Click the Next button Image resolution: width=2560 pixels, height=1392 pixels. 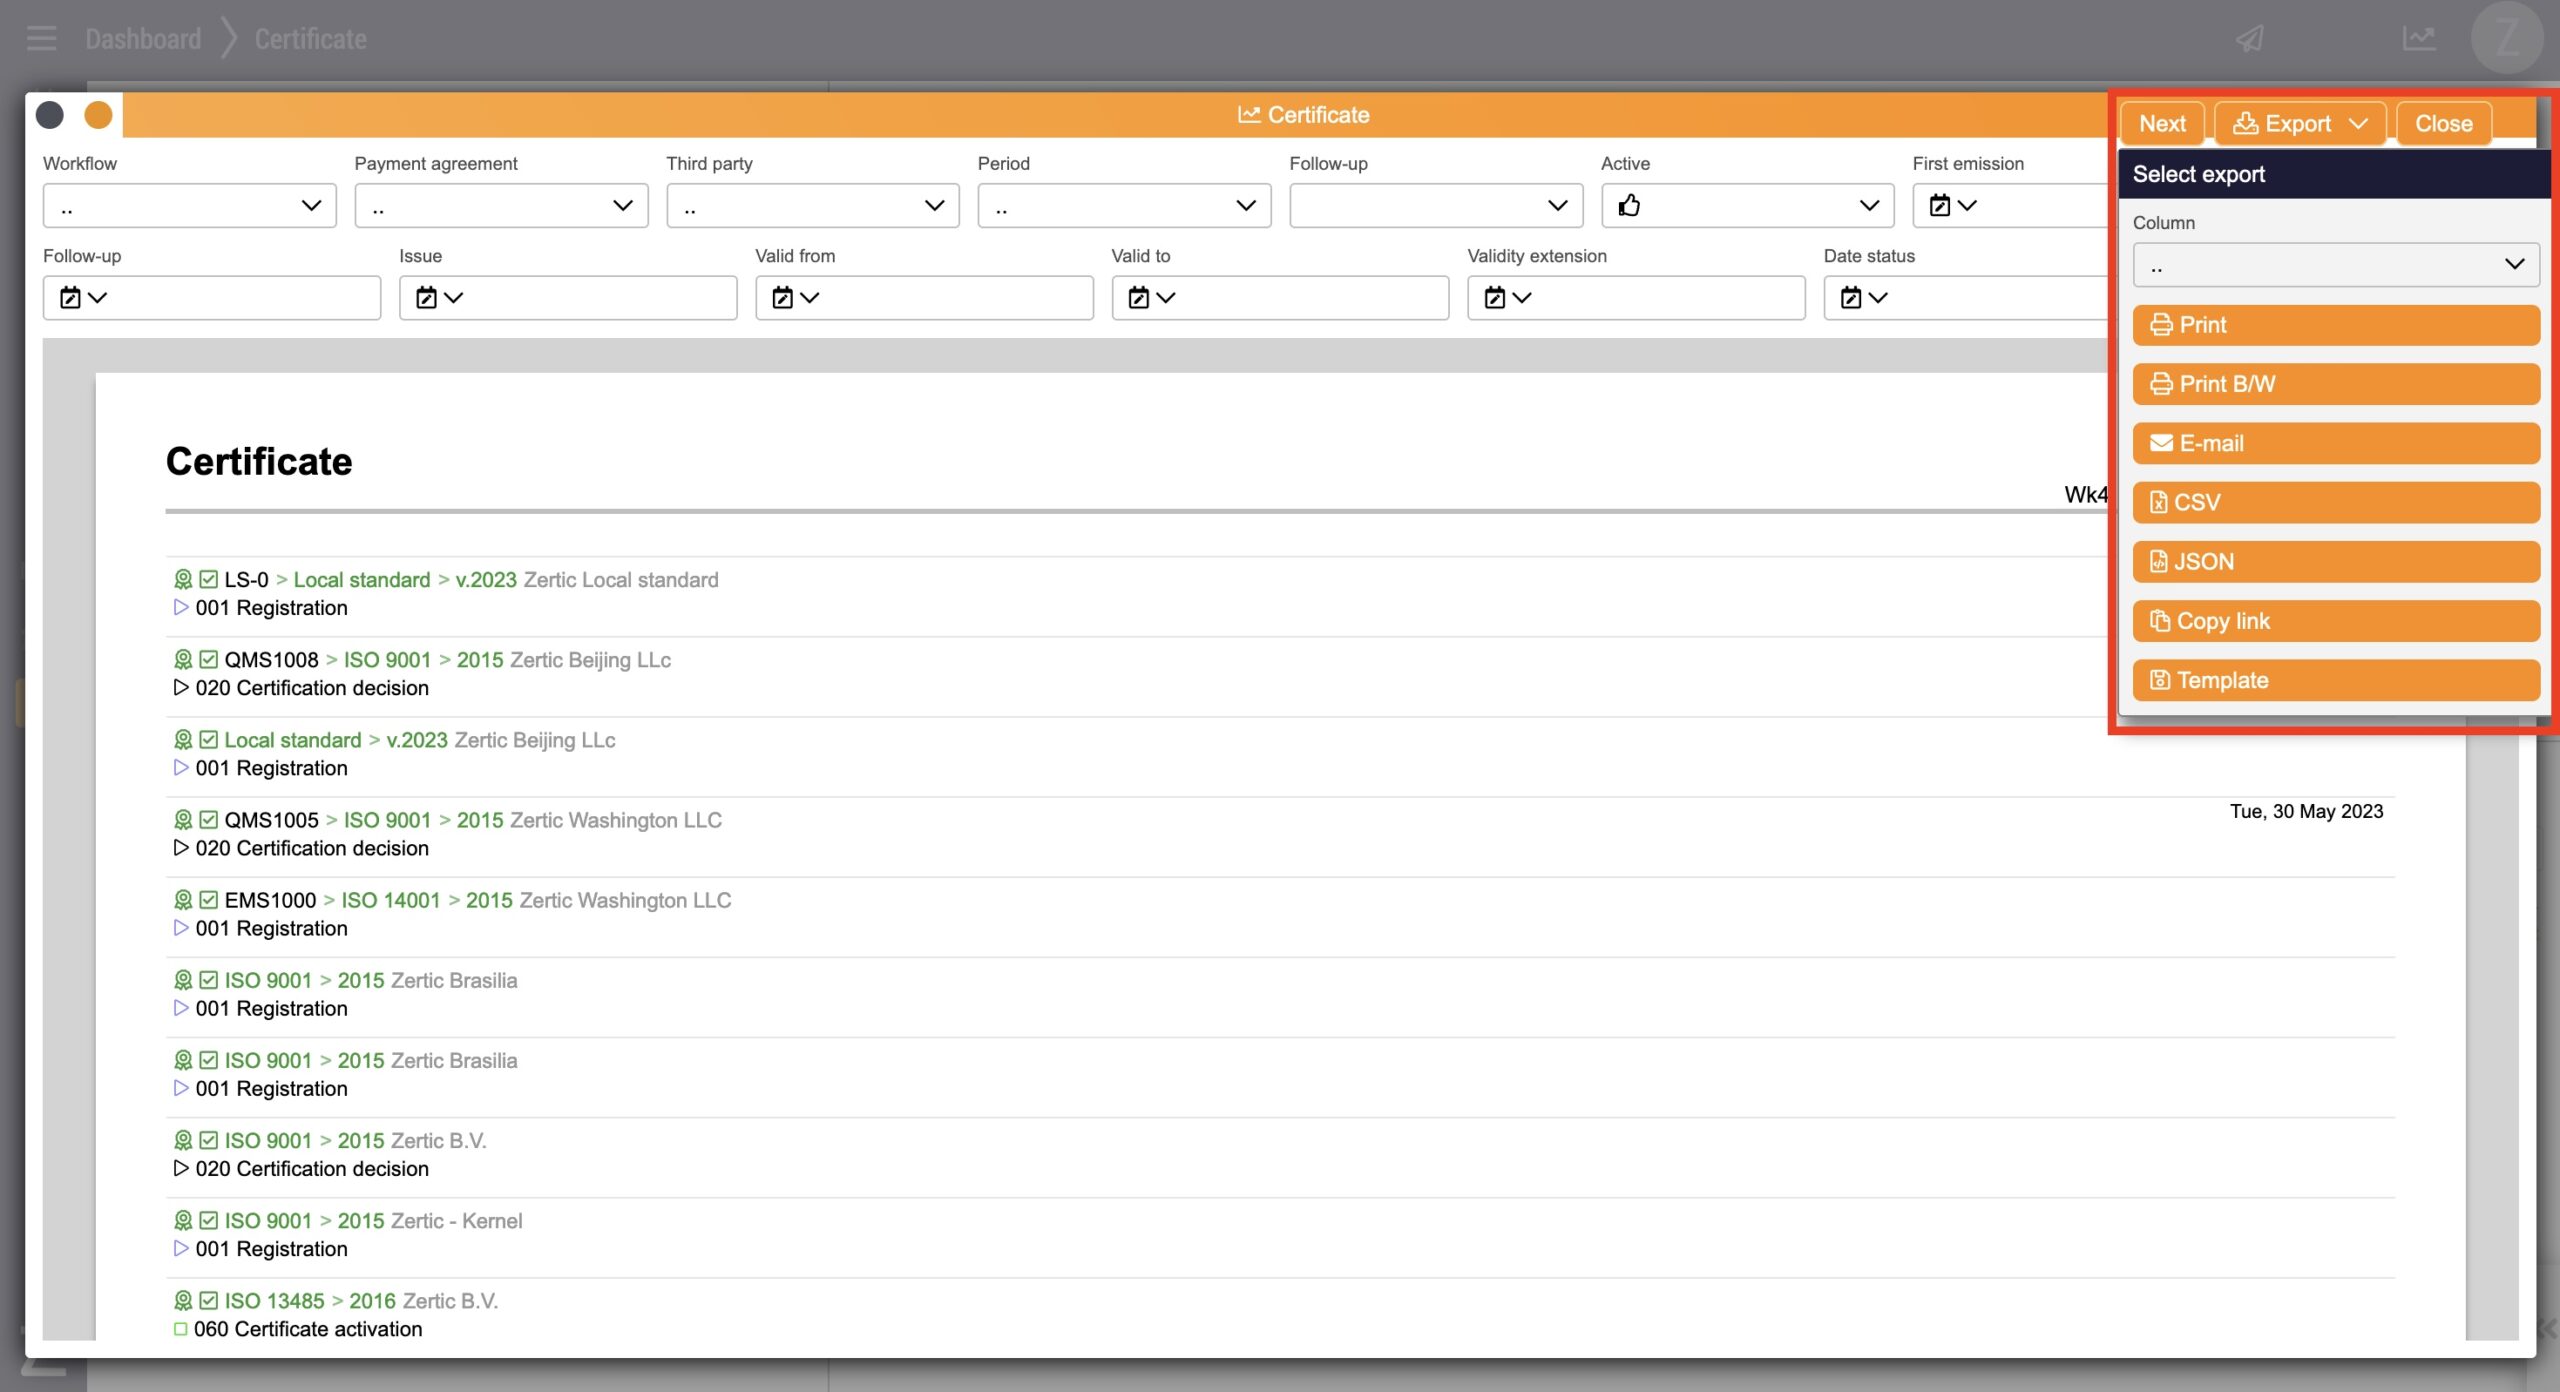pos(2161,124)
